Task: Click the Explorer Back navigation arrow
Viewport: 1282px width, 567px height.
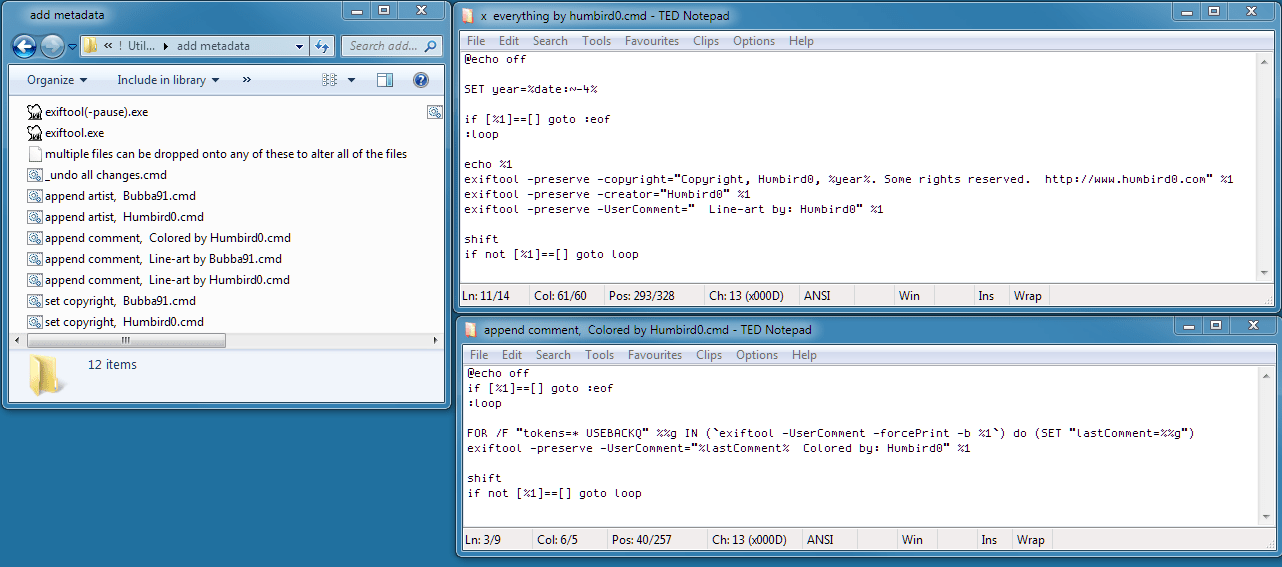Action: [24, 46]
